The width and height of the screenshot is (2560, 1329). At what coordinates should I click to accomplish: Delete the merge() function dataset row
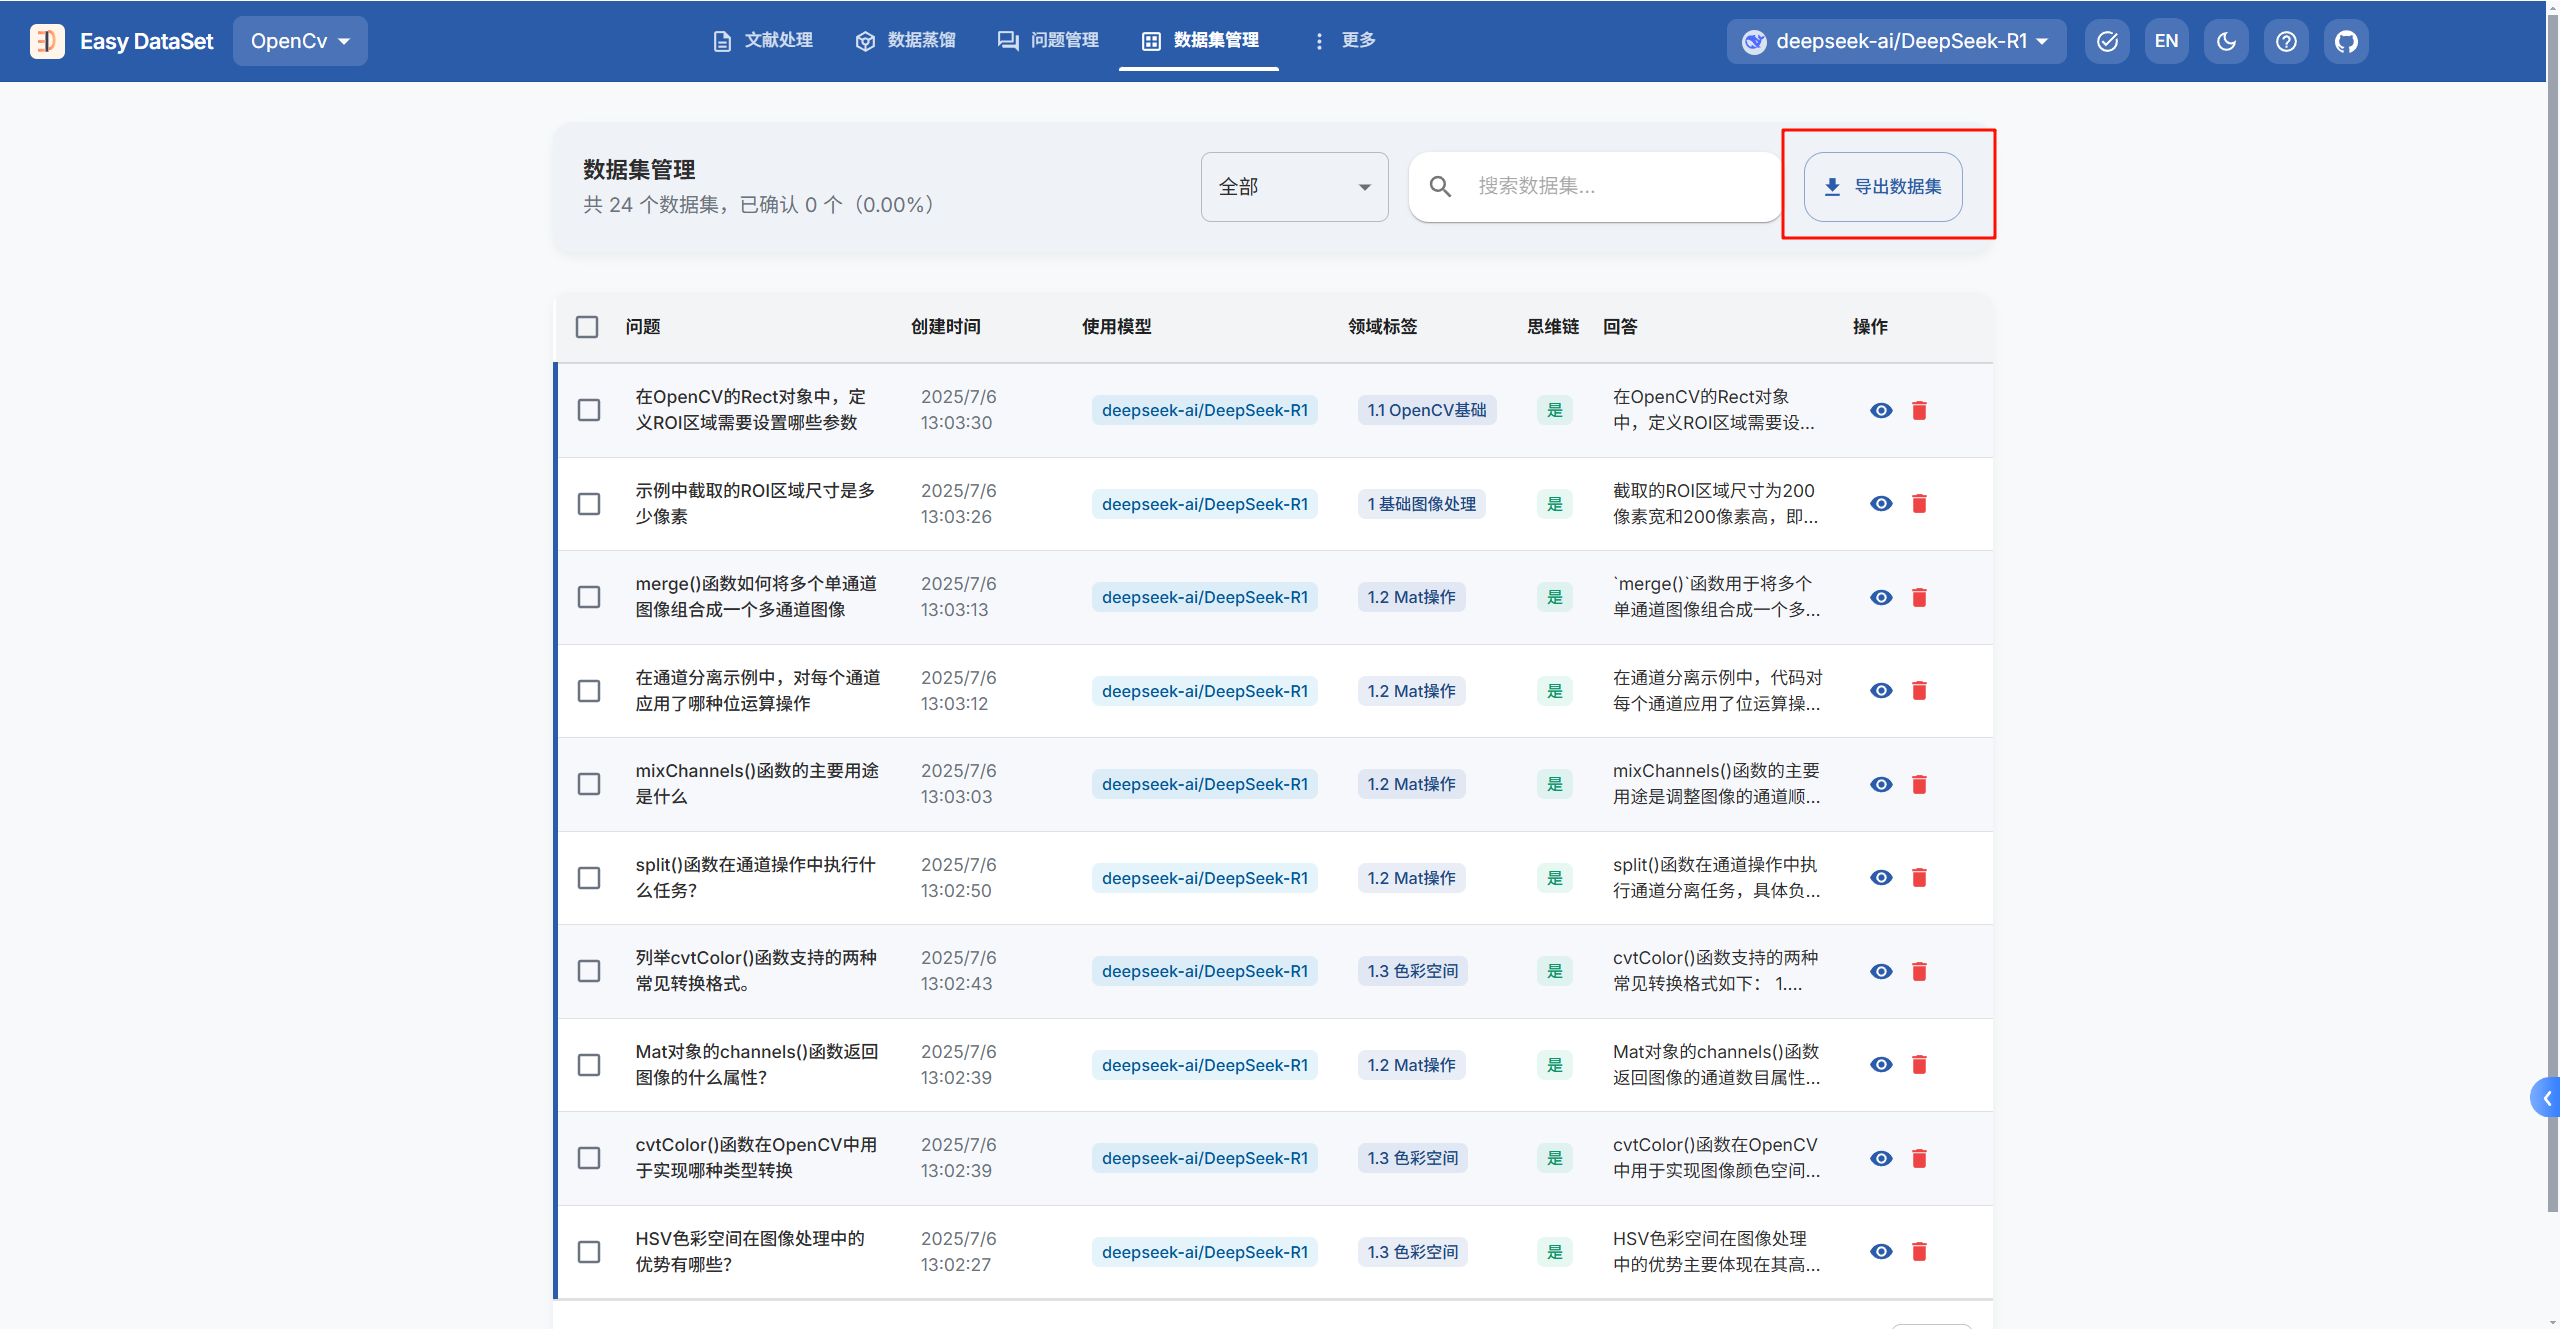pos(1919,598)
